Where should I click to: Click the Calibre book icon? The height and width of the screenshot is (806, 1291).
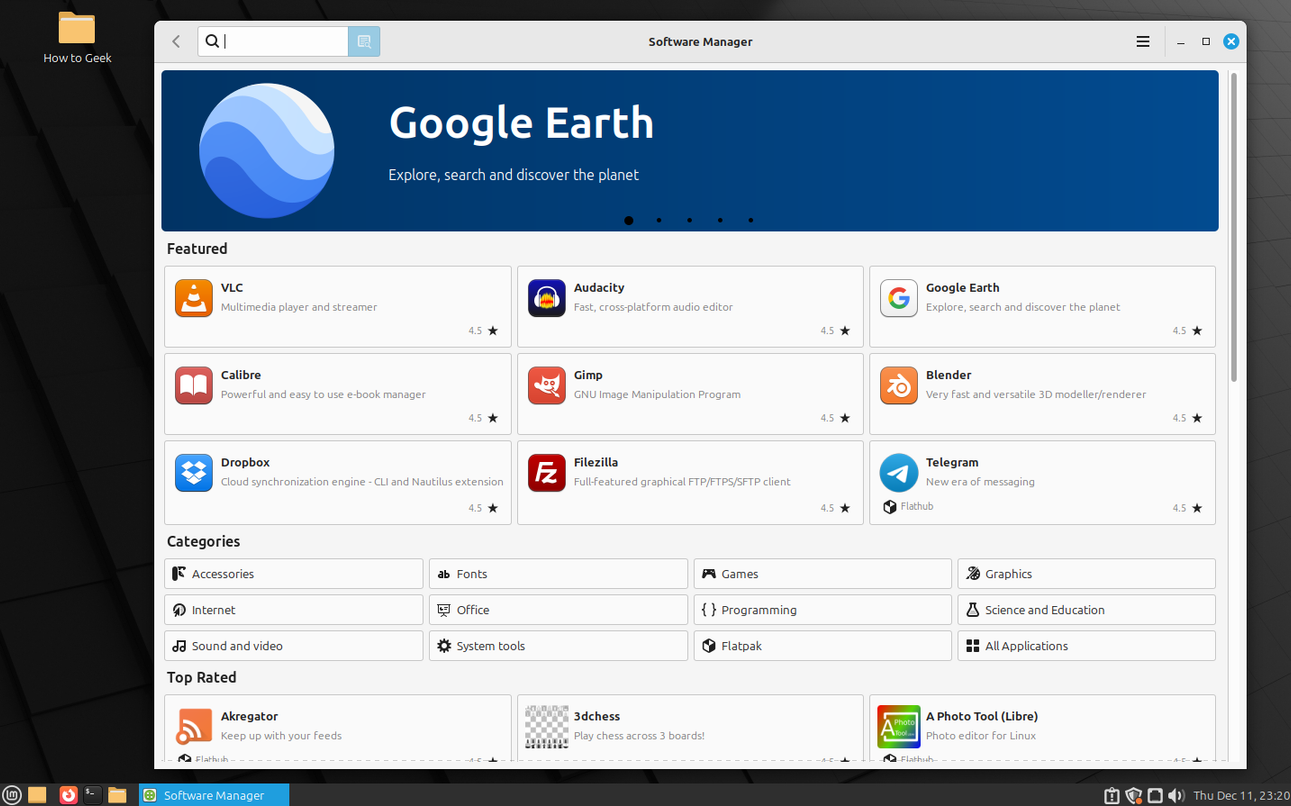pyautogui.click(x=194, y=385)
